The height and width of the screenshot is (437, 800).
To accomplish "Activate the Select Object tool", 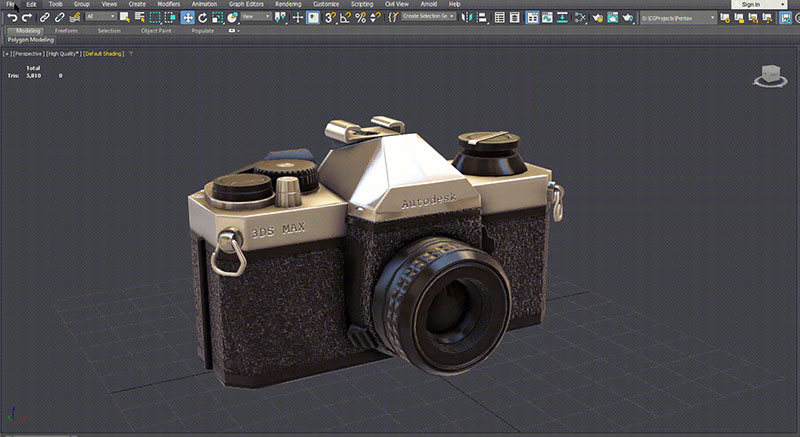I will (124, 18).
